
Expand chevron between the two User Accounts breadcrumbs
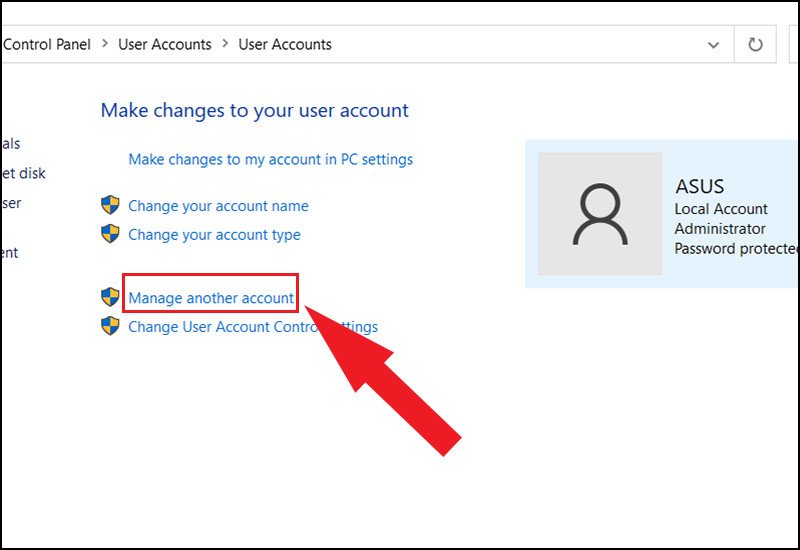[225, 44]
